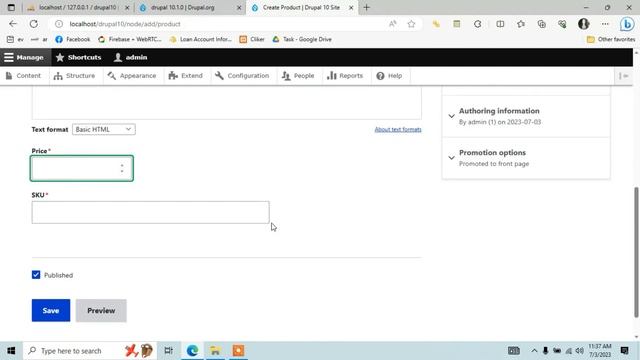640x360 pixels.
Task: Open Shortcuts star menu
Action: point(78,58)
